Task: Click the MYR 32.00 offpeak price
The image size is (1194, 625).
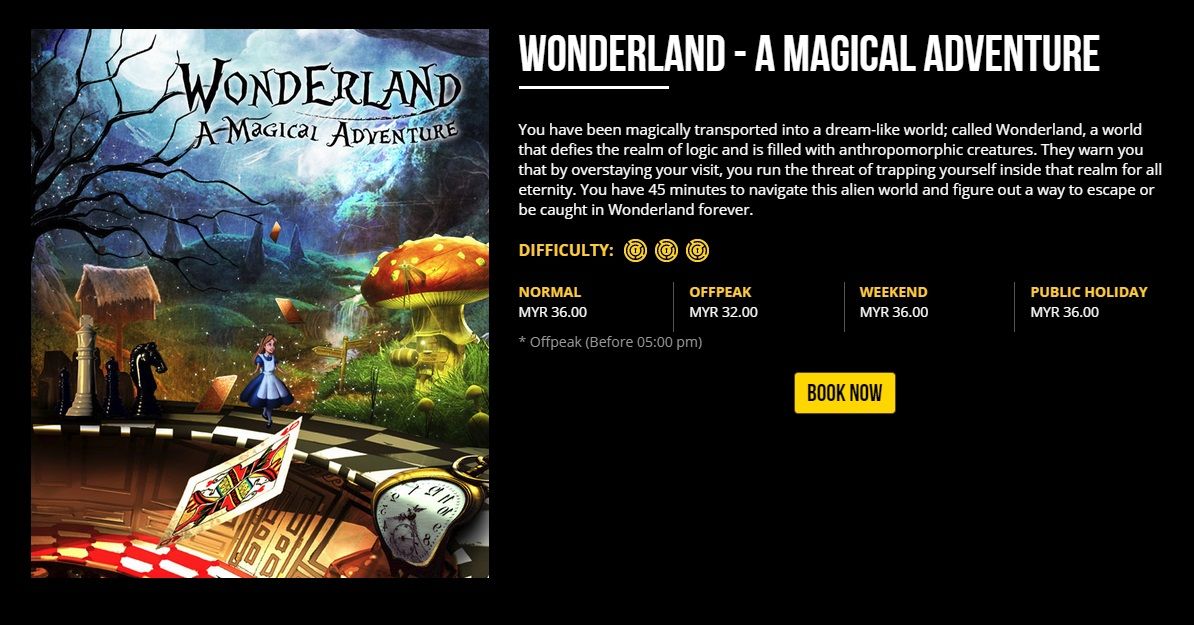Action: [x=723, y=312]
